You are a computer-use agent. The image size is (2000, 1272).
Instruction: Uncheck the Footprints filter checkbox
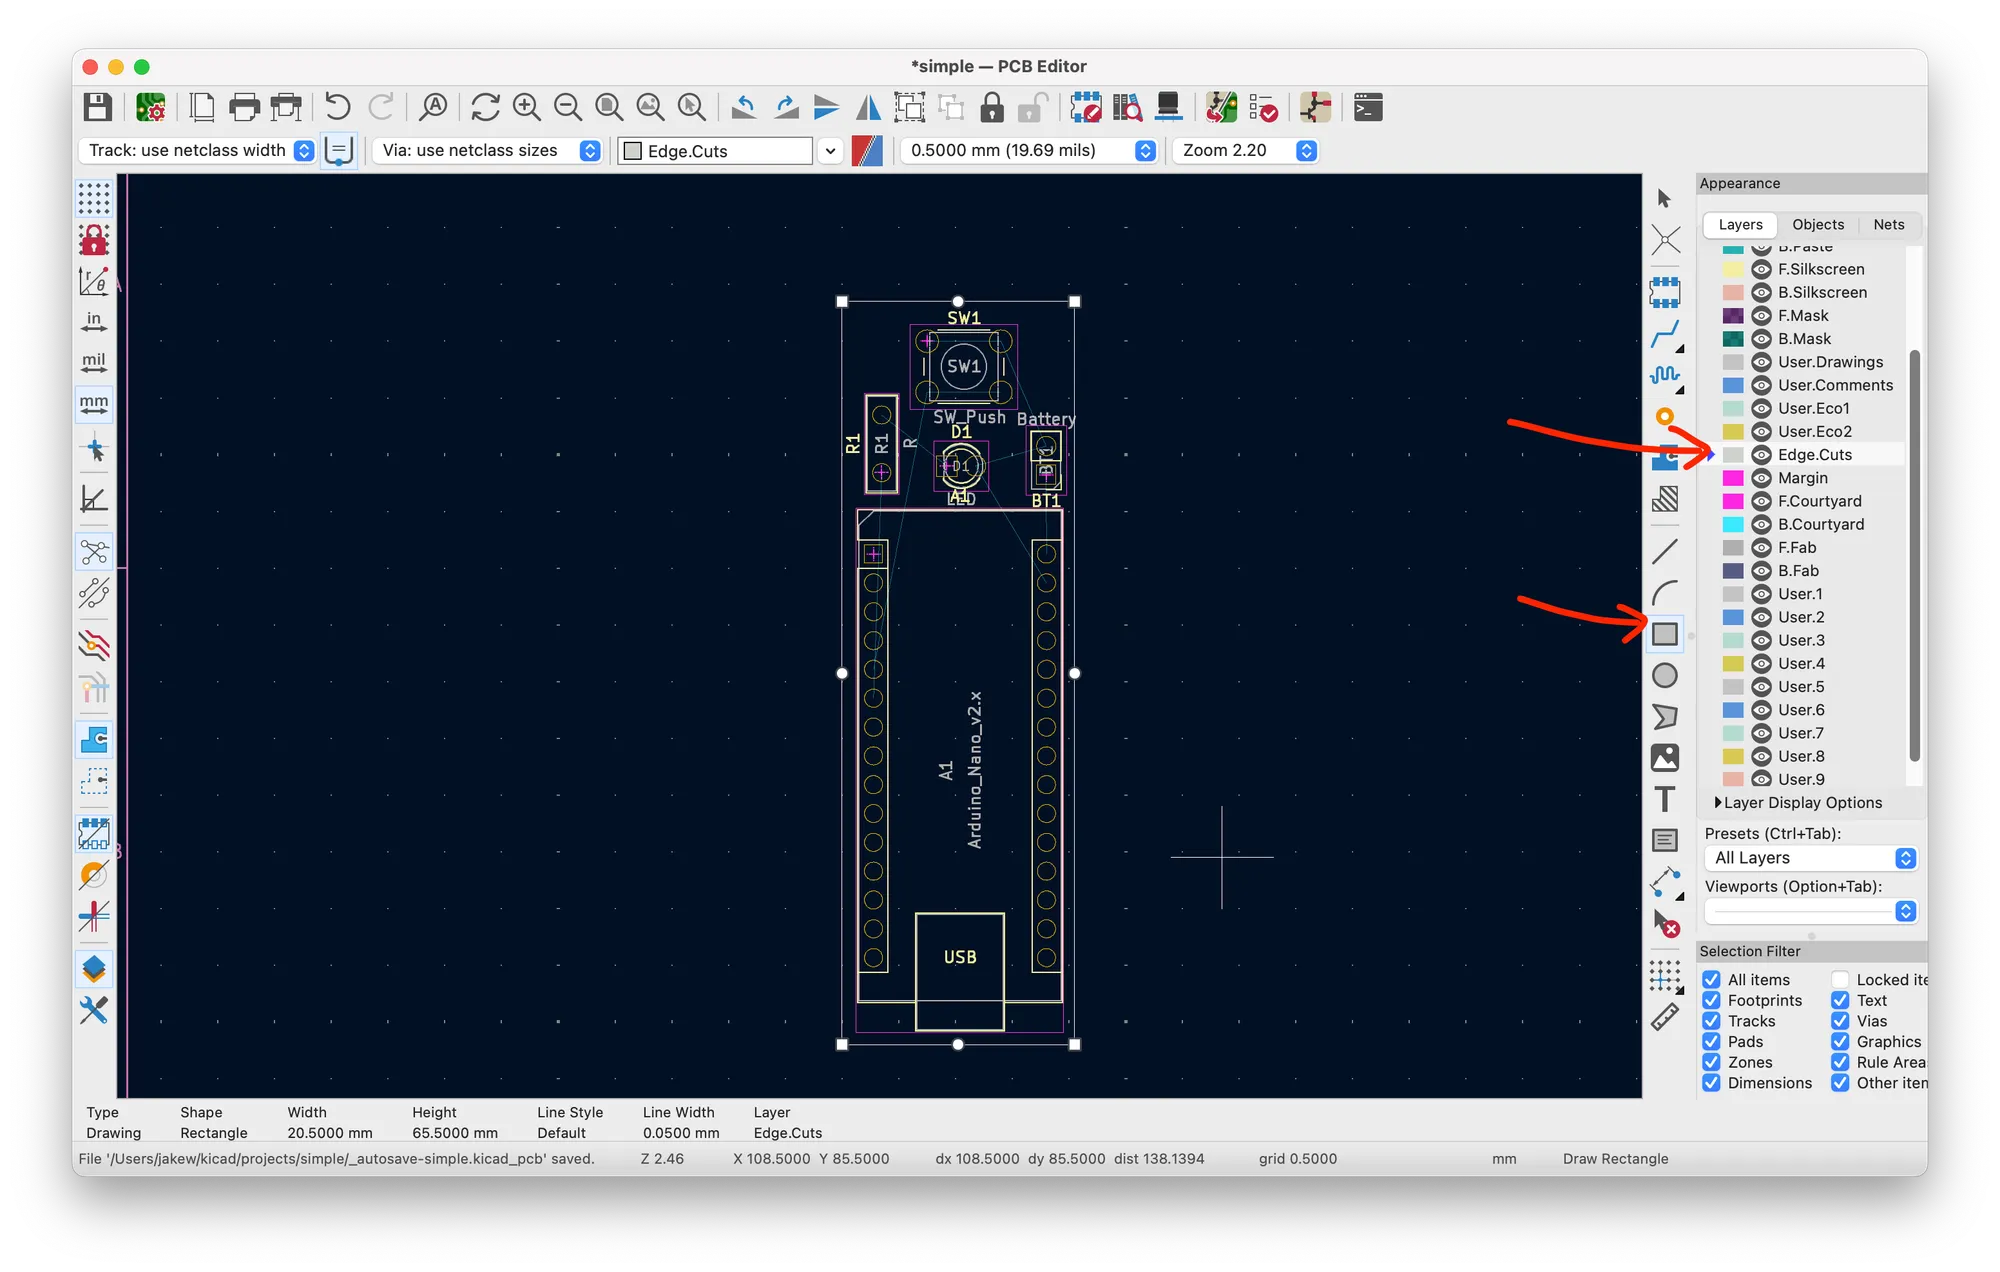(1711, 1000)
